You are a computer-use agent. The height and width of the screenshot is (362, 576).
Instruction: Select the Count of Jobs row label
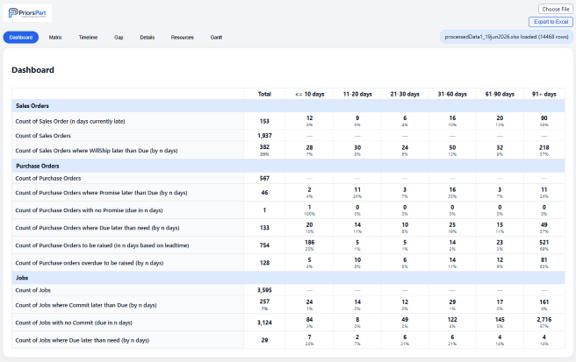[33, 290]
